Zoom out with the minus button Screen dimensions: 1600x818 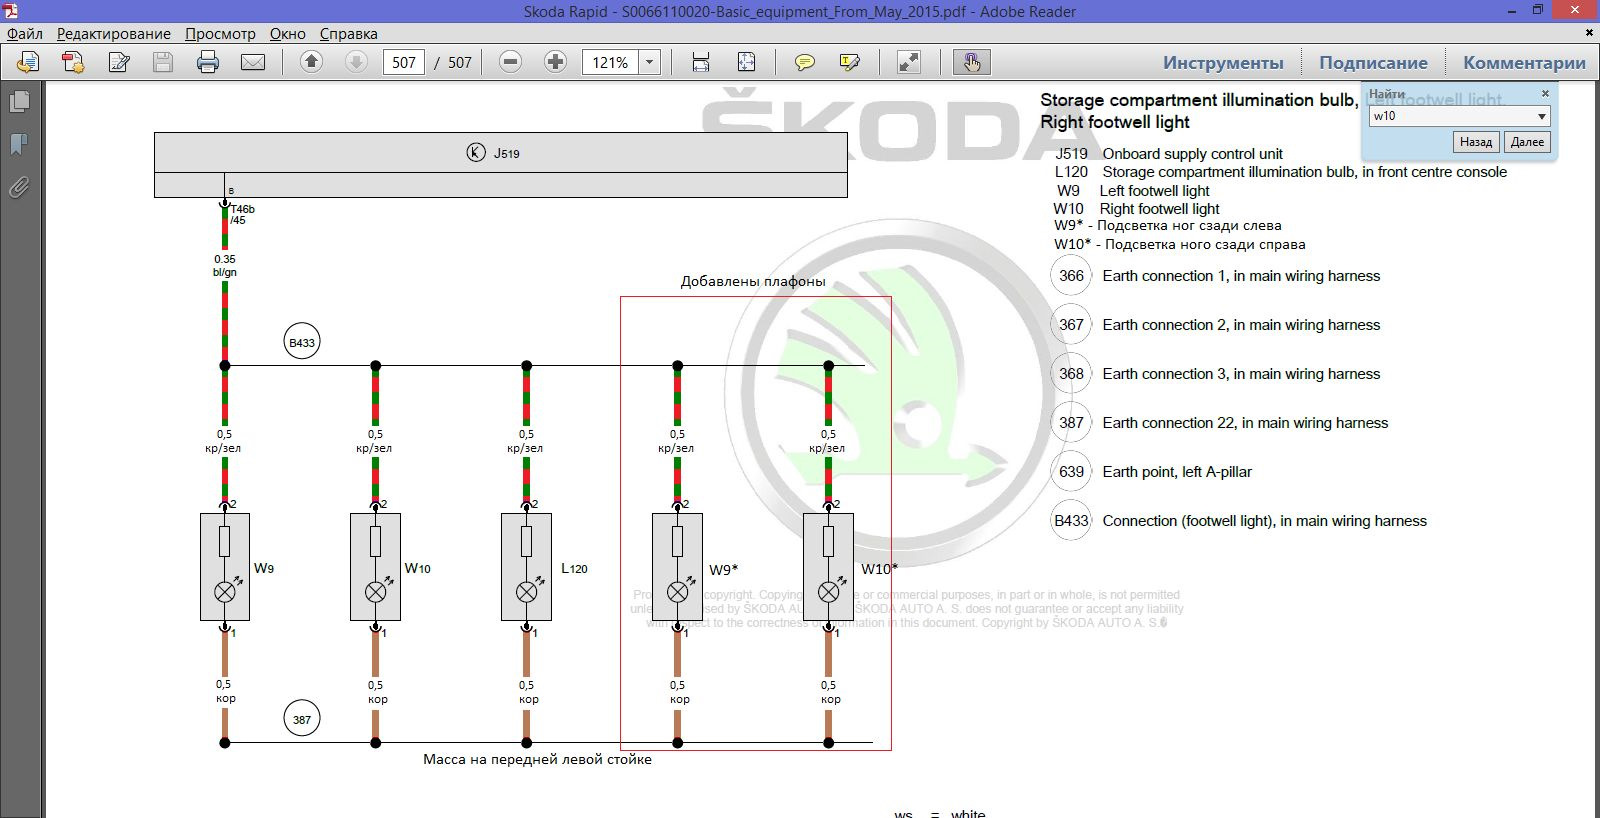[x=510, y=62]
